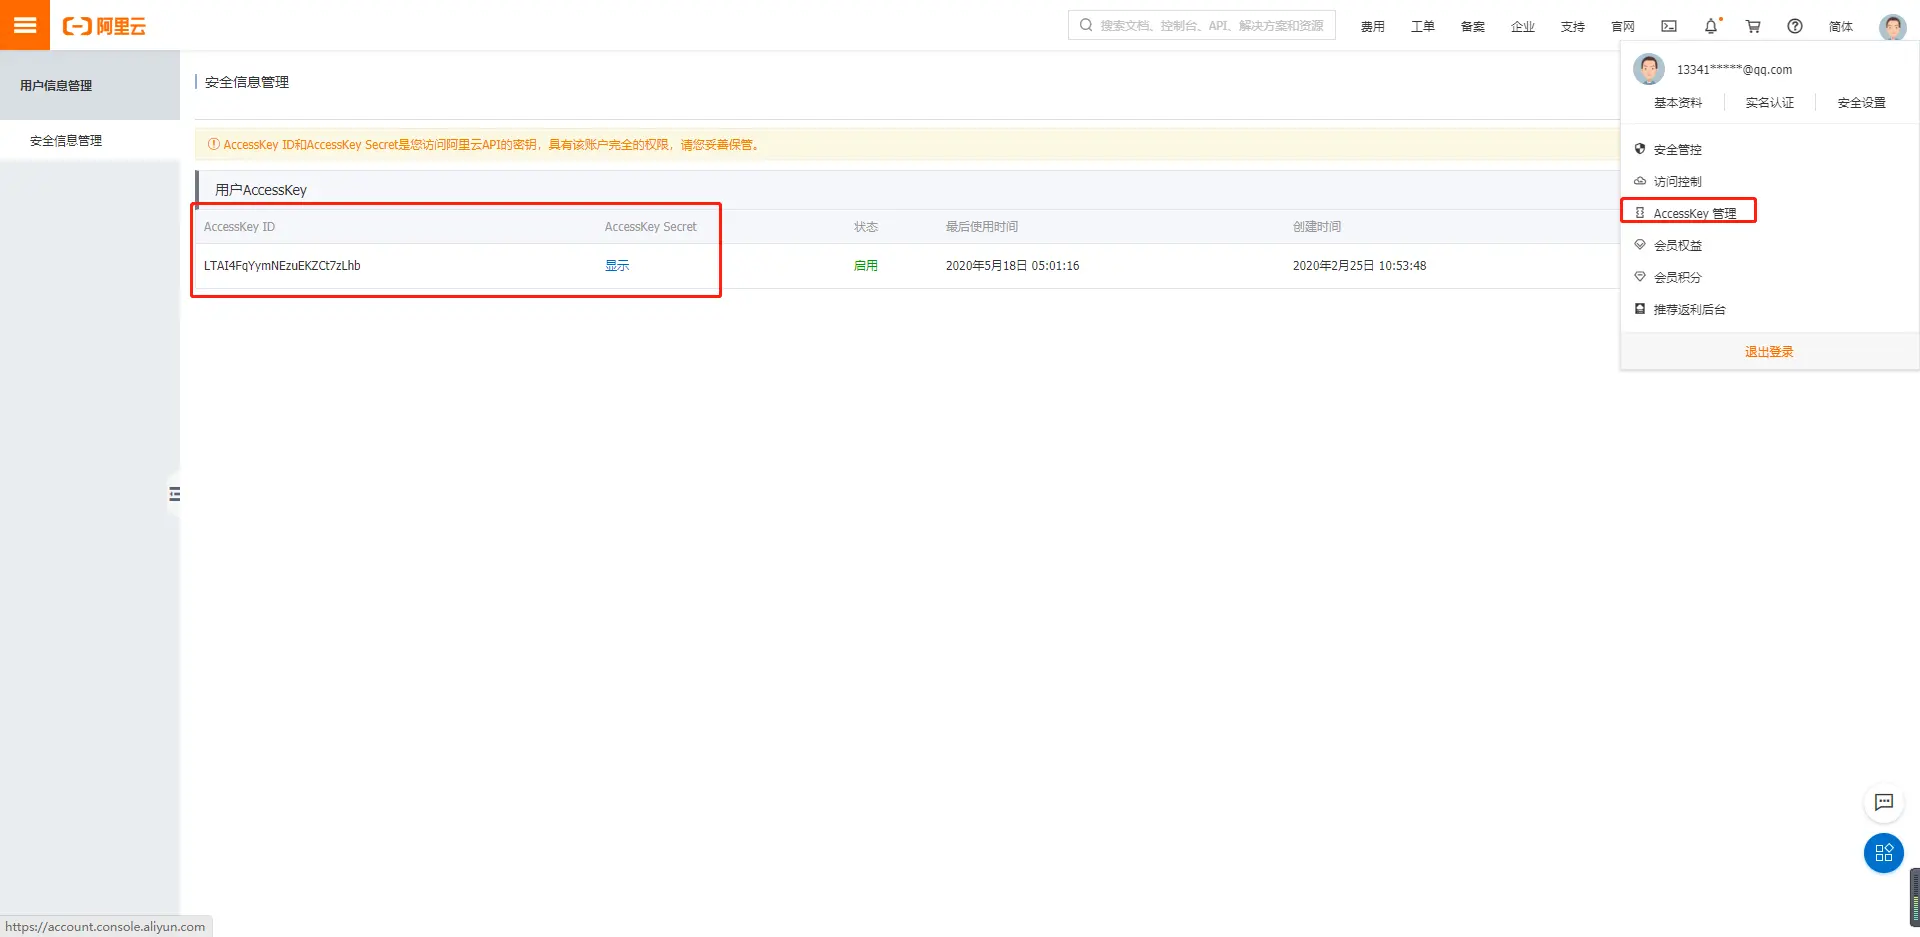1920x937 pixels.
Task: Select 访问控制 menu entry
Action: [x=1770, y=182]
